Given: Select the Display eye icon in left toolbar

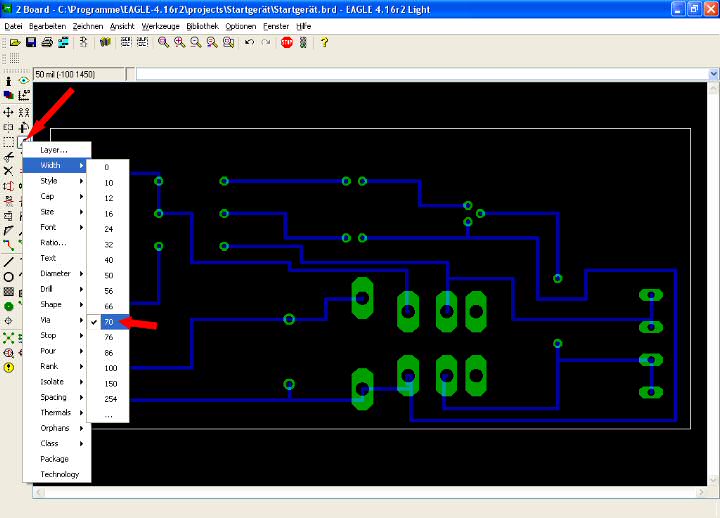Looking at the screenshot, I should (x=23, y=81).
